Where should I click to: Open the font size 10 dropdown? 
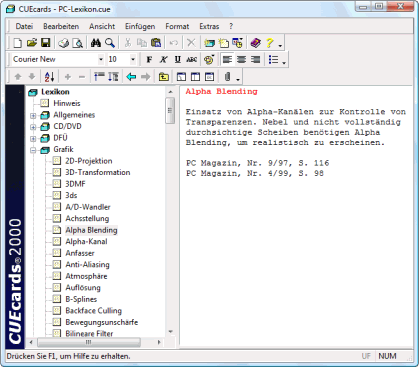[x=133, y=60]
